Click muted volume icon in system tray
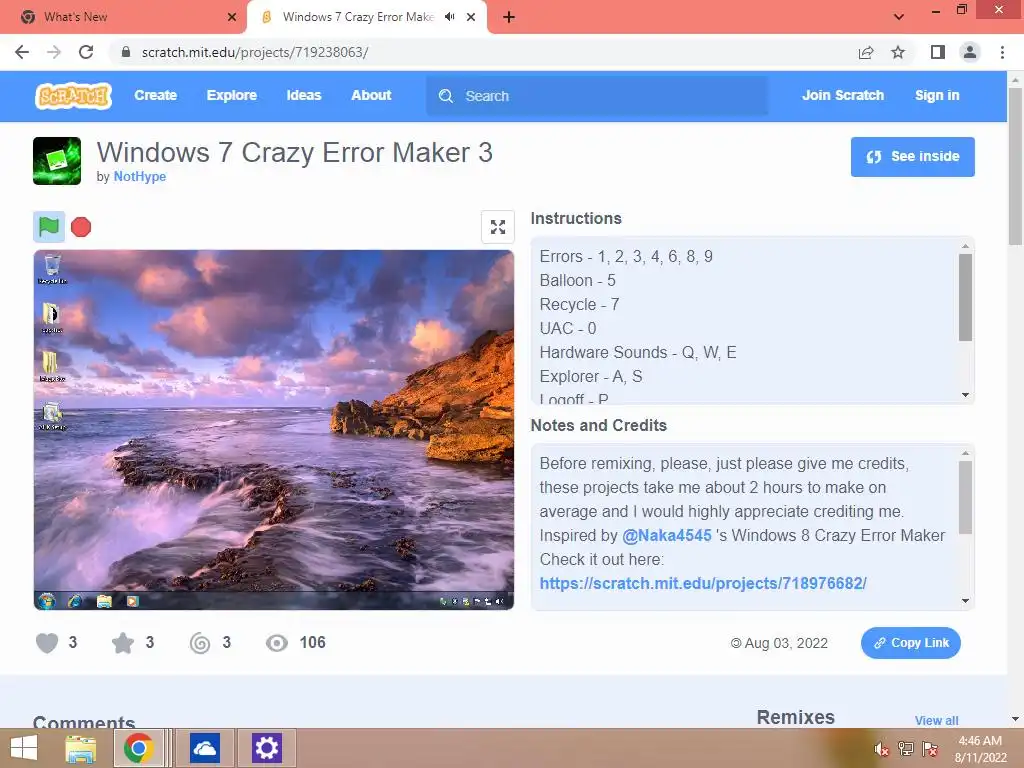Screen dimensions: 1024x768 [882, 749]
